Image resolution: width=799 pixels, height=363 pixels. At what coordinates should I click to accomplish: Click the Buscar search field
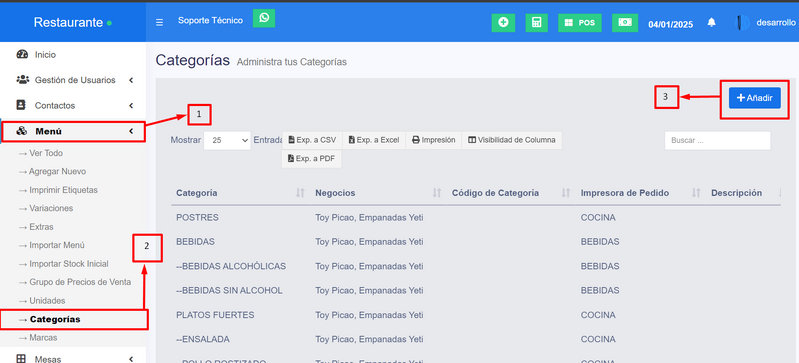[717, 141]
